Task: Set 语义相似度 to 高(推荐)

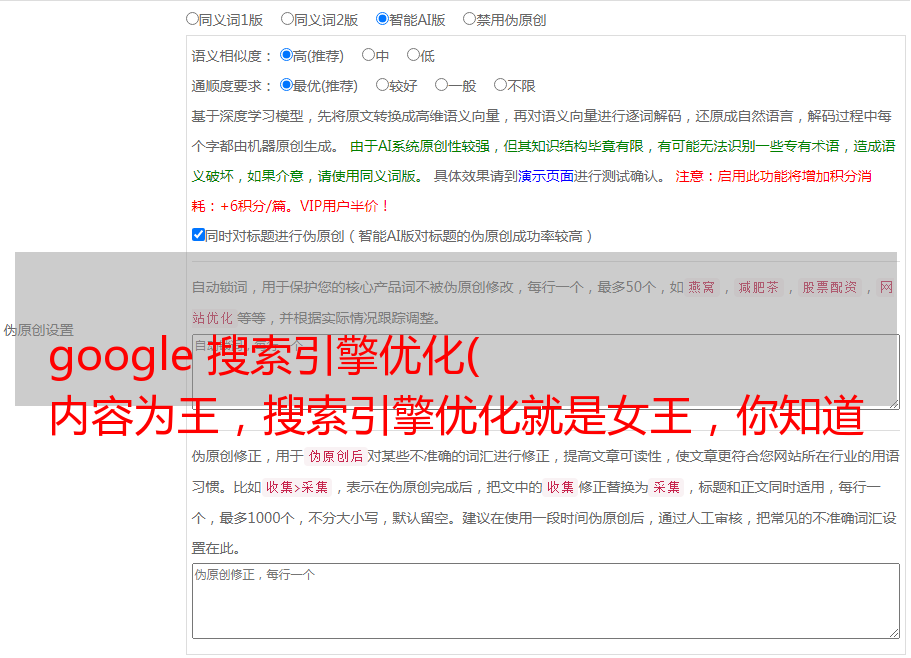Action: pyautogui.click(x=287, y=56)
